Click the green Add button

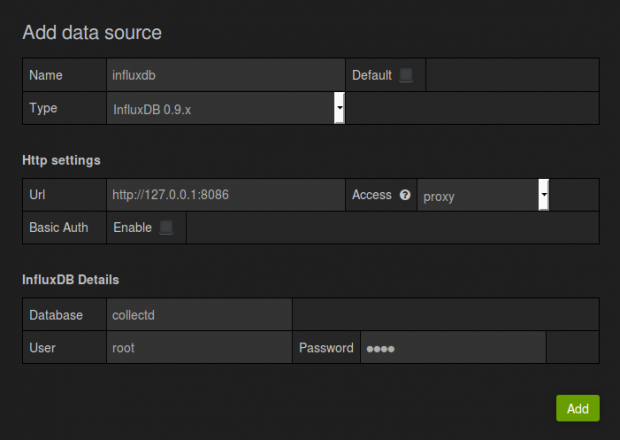[578, 408]
